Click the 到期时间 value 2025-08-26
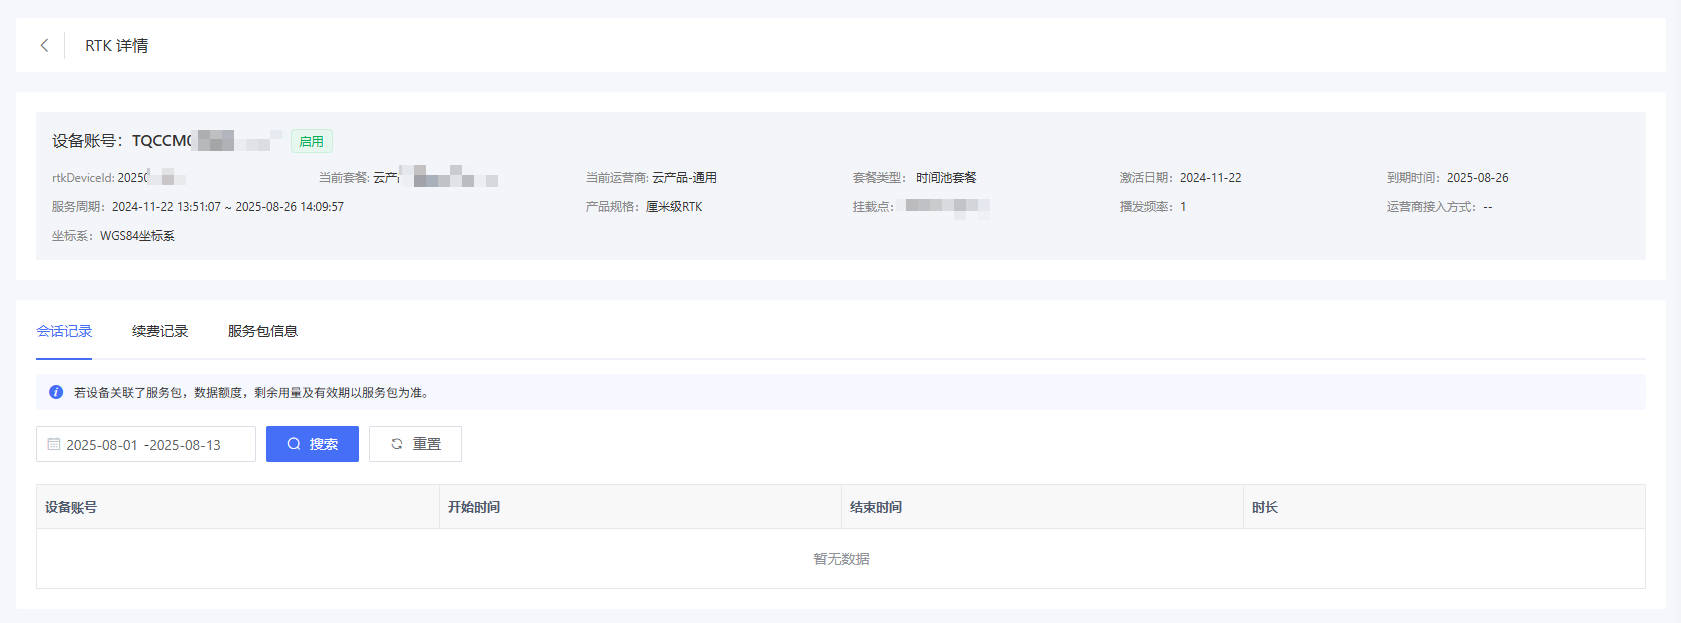The width and height of the screenshot is (1681, 623). tap(1477, 178)
